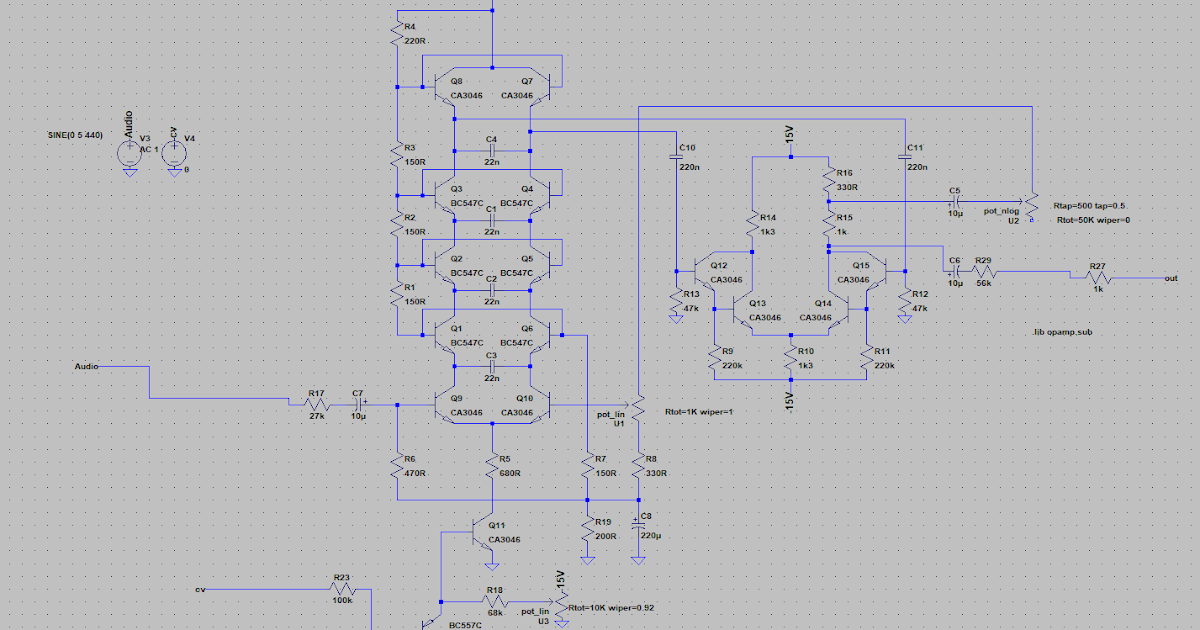1200x630 pixels.
Task: Select capacitor C7 10µ symbol
Action: (358, 405)
